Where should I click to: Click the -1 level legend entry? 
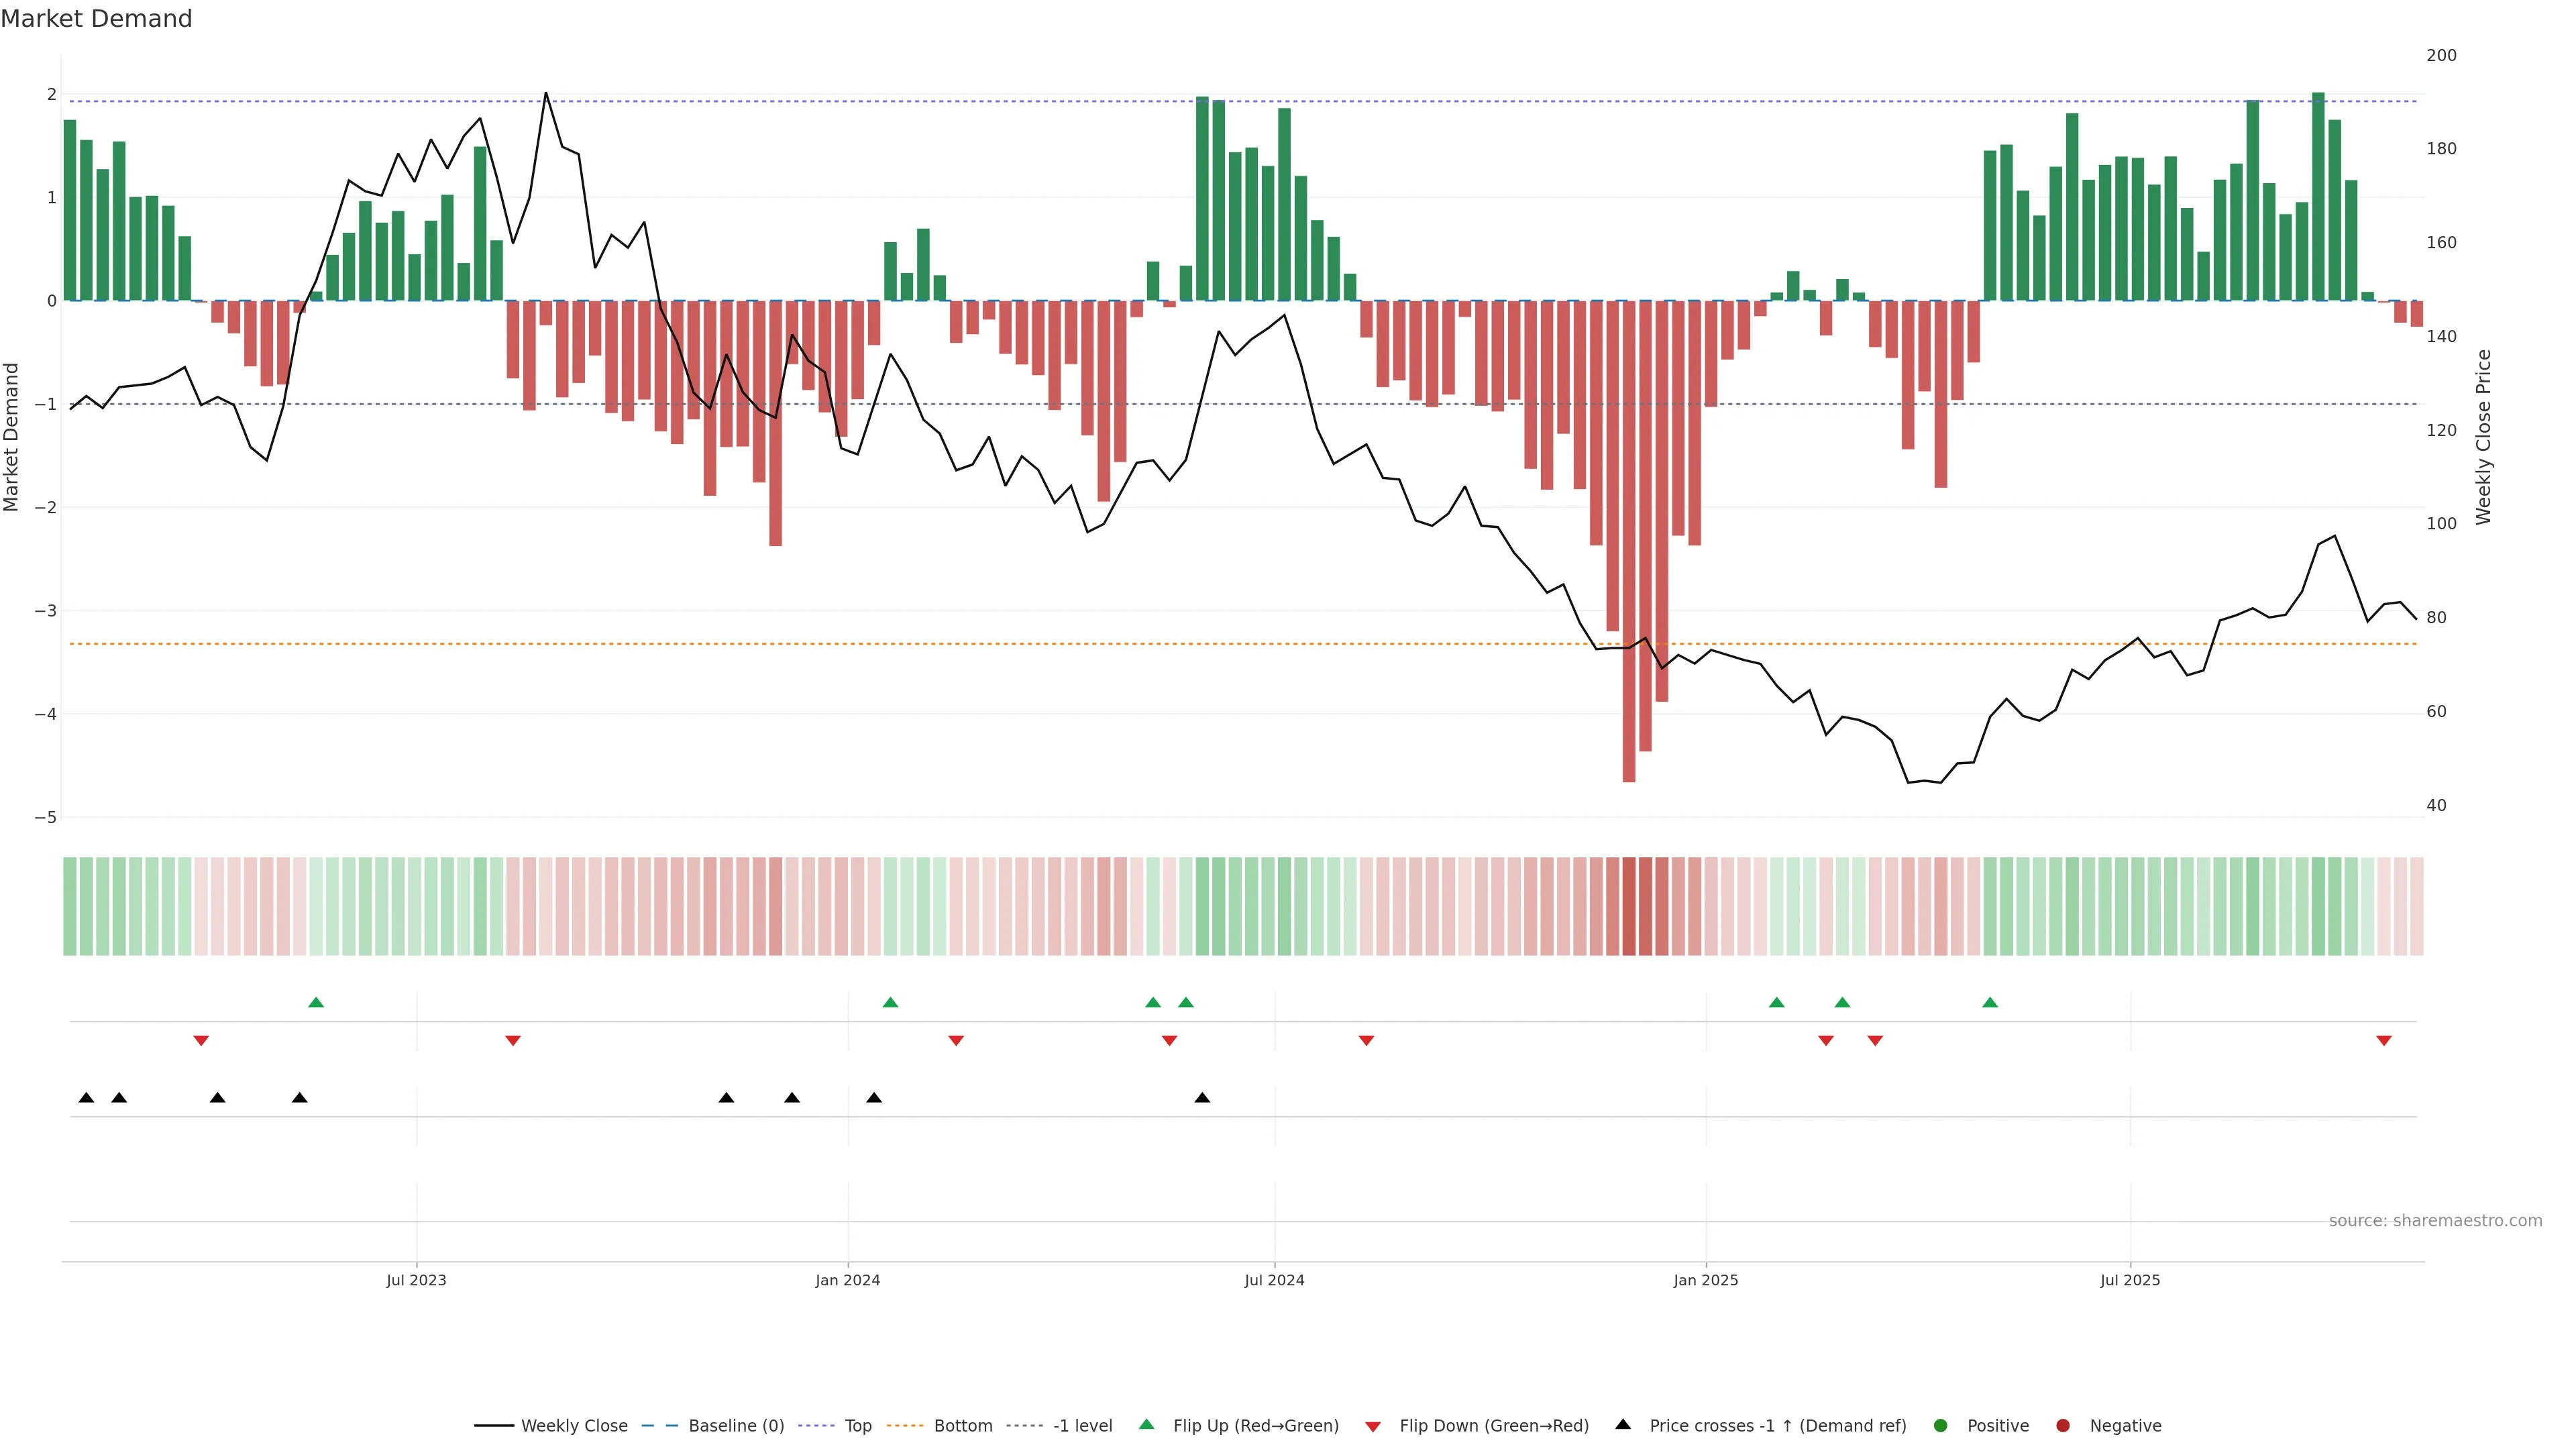pyautogui.click(x=1082, y=1426)
